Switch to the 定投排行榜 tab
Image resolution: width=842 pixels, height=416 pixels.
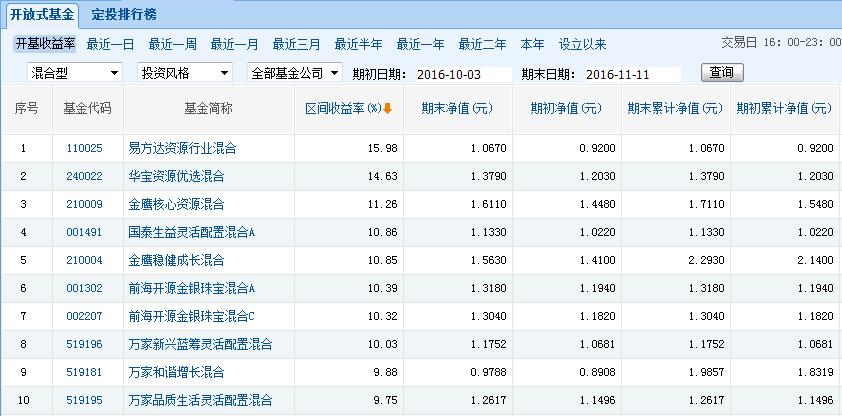tap(124, 14)
